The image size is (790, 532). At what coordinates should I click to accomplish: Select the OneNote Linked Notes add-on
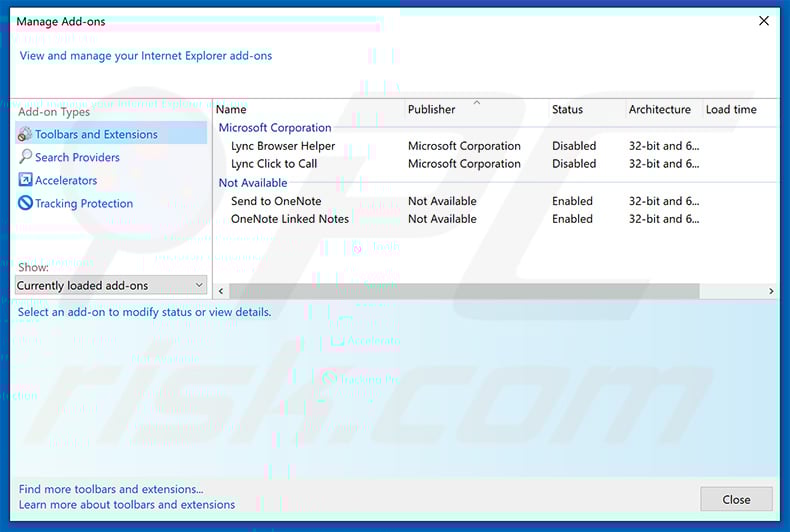pos(290,219)
